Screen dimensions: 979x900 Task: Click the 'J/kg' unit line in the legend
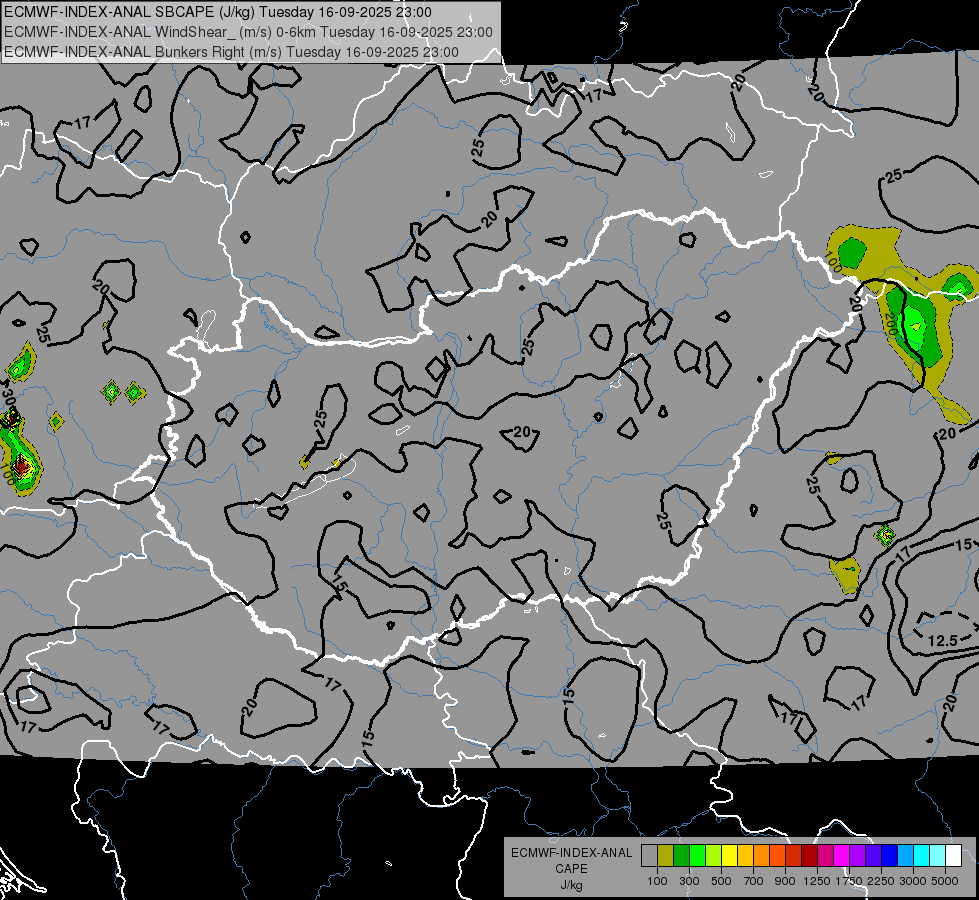(x=571, y=885)
